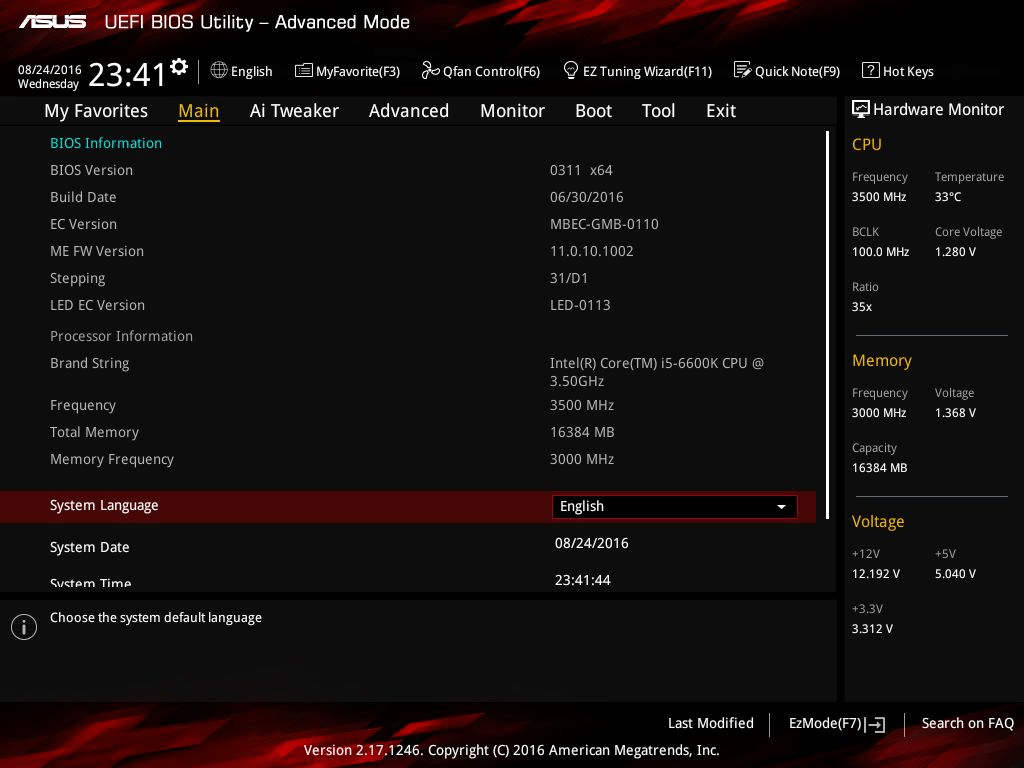Select the Boot tab
Screen dimensions: 1024x768
593,111
